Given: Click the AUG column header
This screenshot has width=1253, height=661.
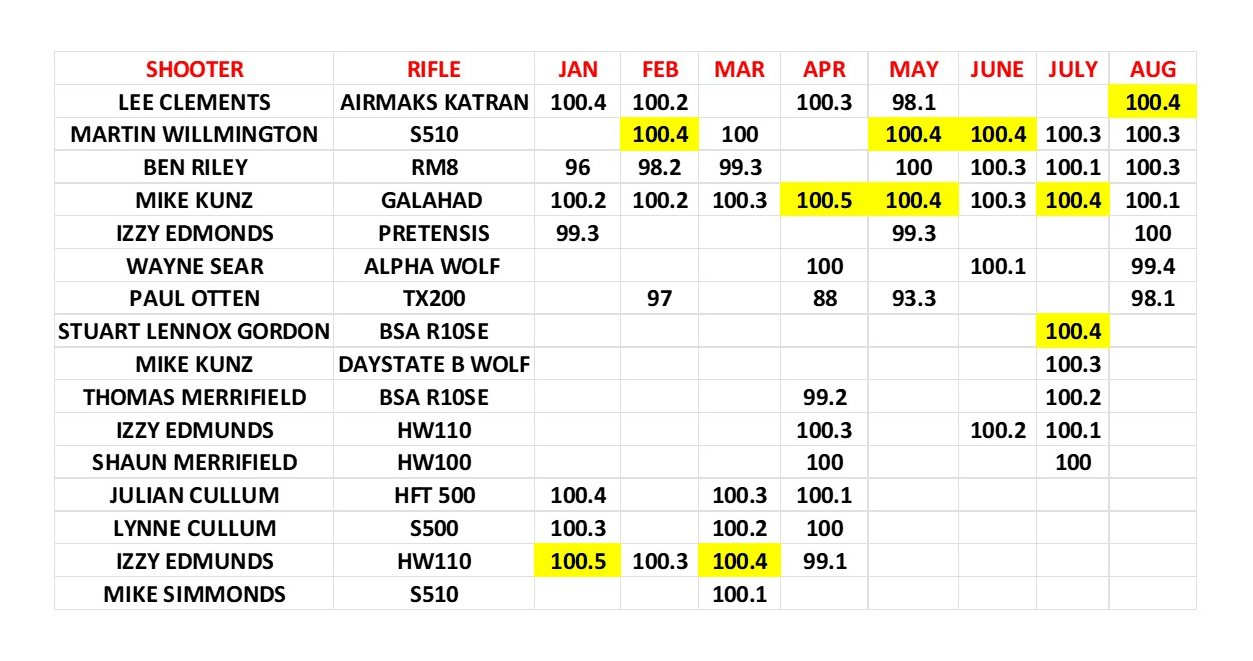Looking at the screenshot, I should point(1152,69).
